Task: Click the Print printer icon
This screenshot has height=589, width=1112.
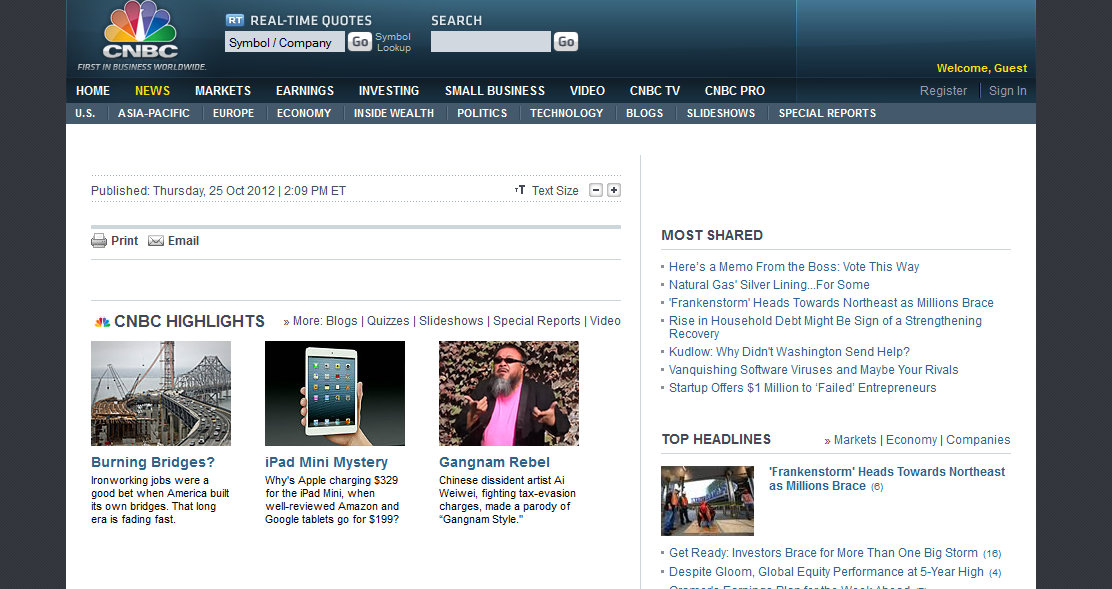Action: [x=99, y=241]
